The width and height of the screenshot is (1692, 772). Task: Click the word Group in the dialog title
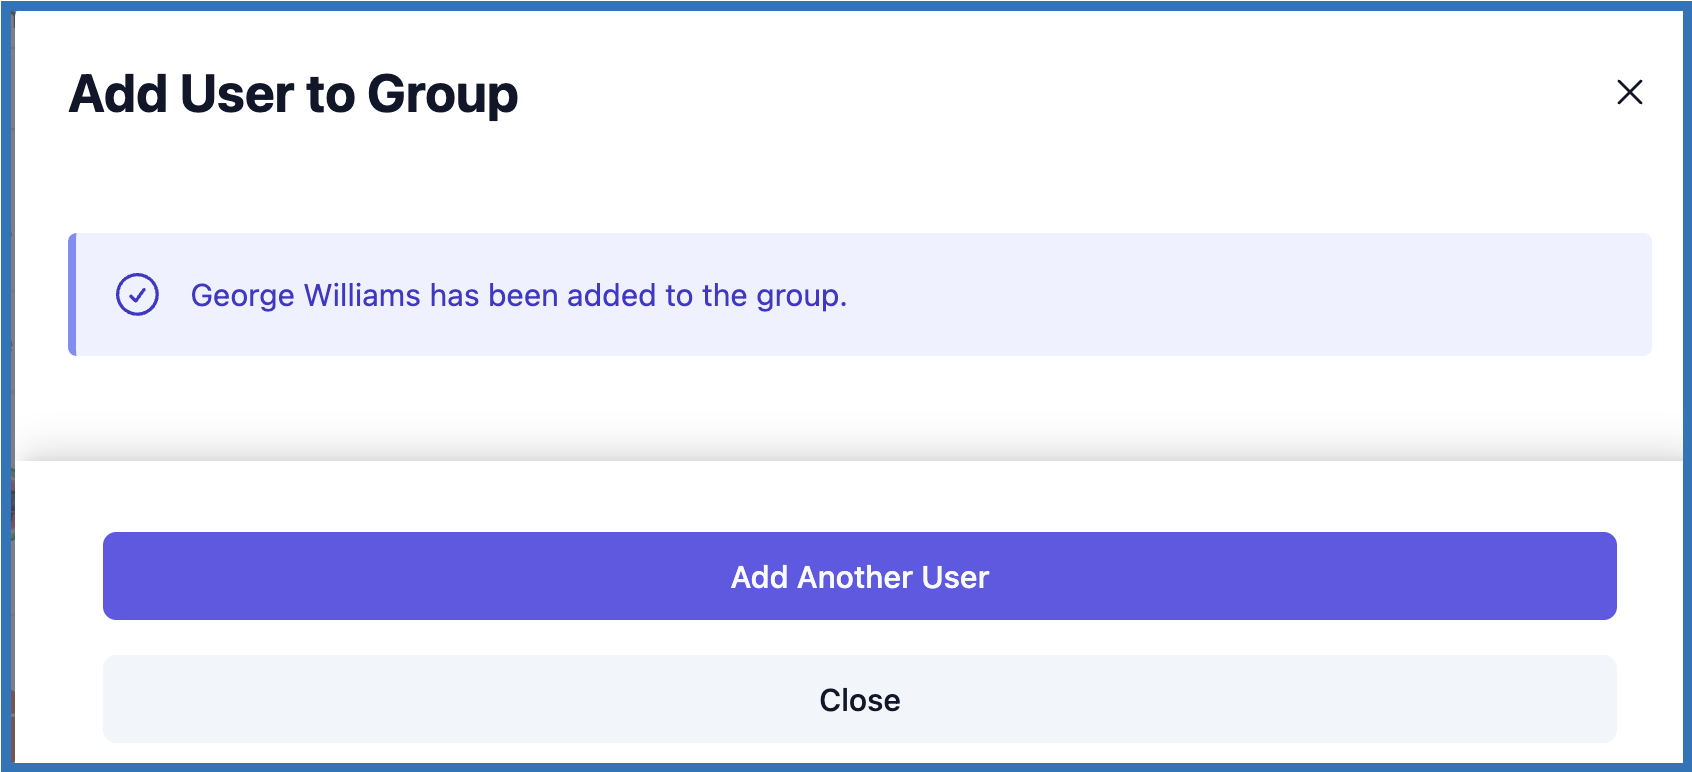(442, 95)
